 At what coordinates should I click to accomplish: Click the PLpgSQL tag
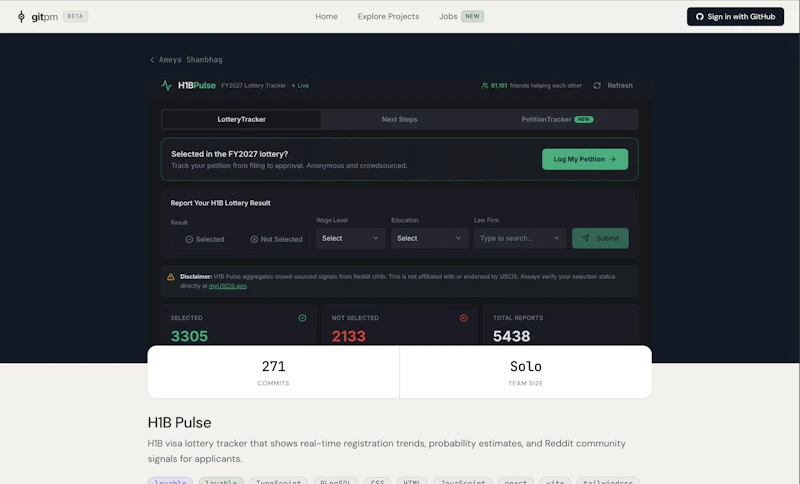click(336, 481)
